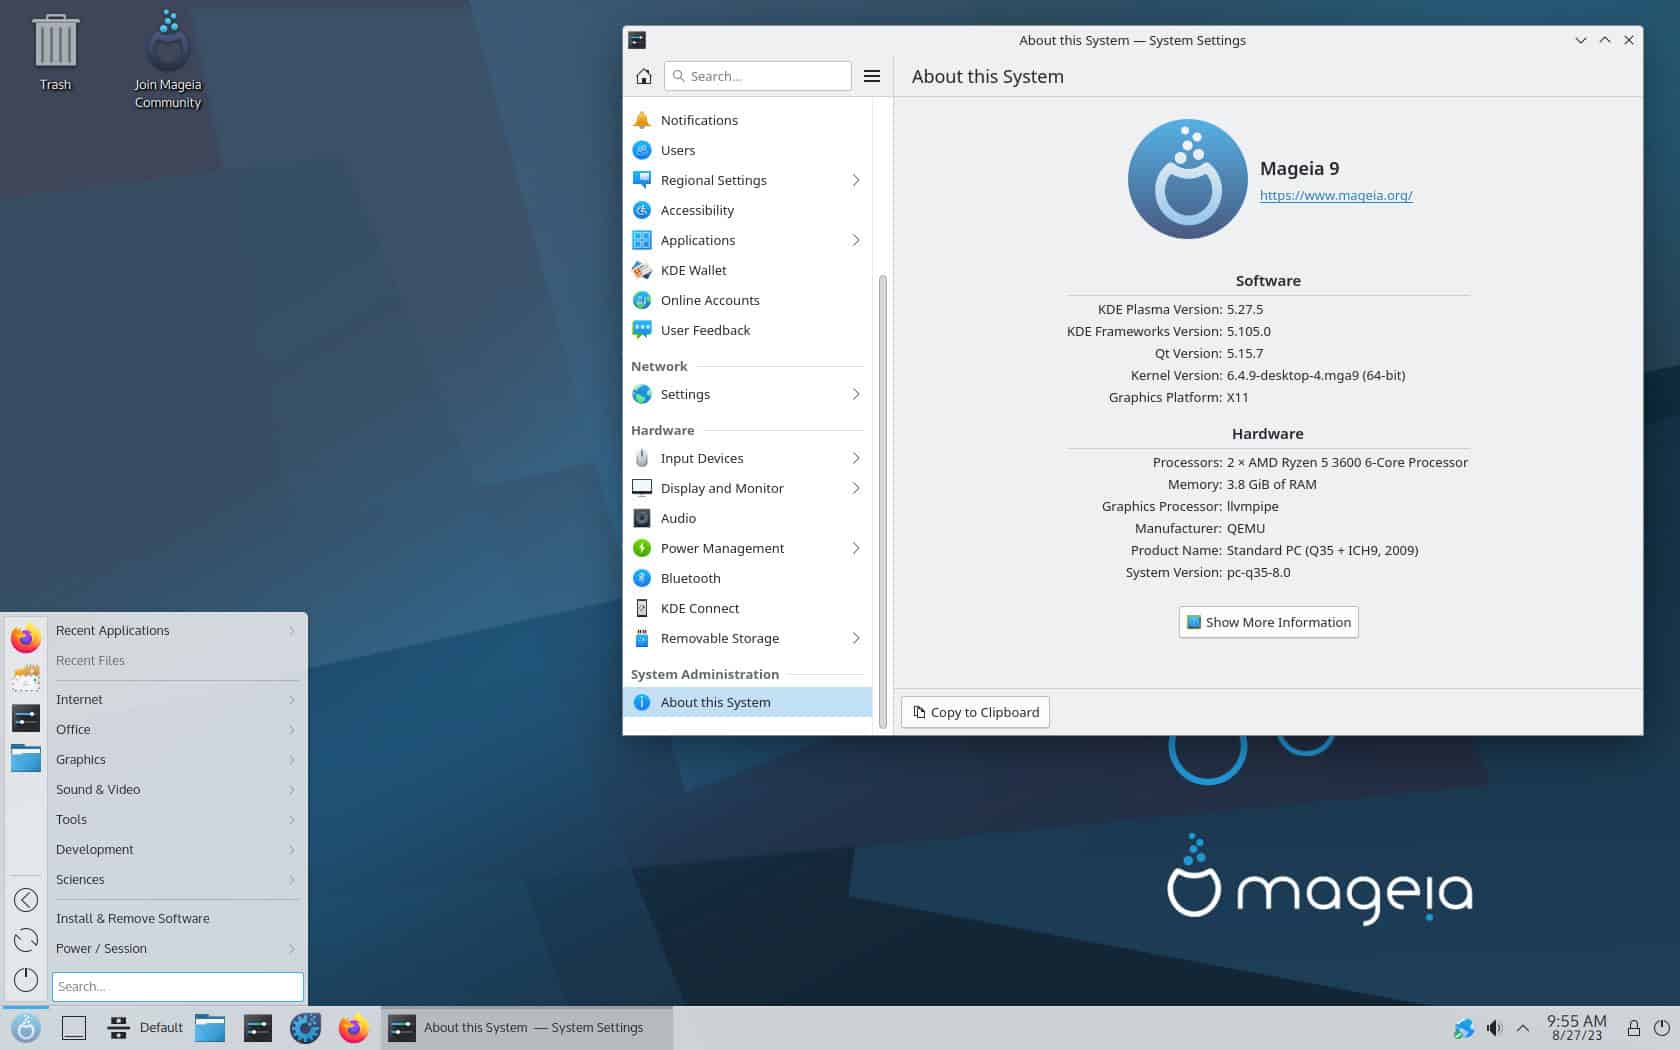Select Install & Remove Software menu entry
Image resolution: width=1680 pixels, height=1050 pixels.
click(132, 918)
